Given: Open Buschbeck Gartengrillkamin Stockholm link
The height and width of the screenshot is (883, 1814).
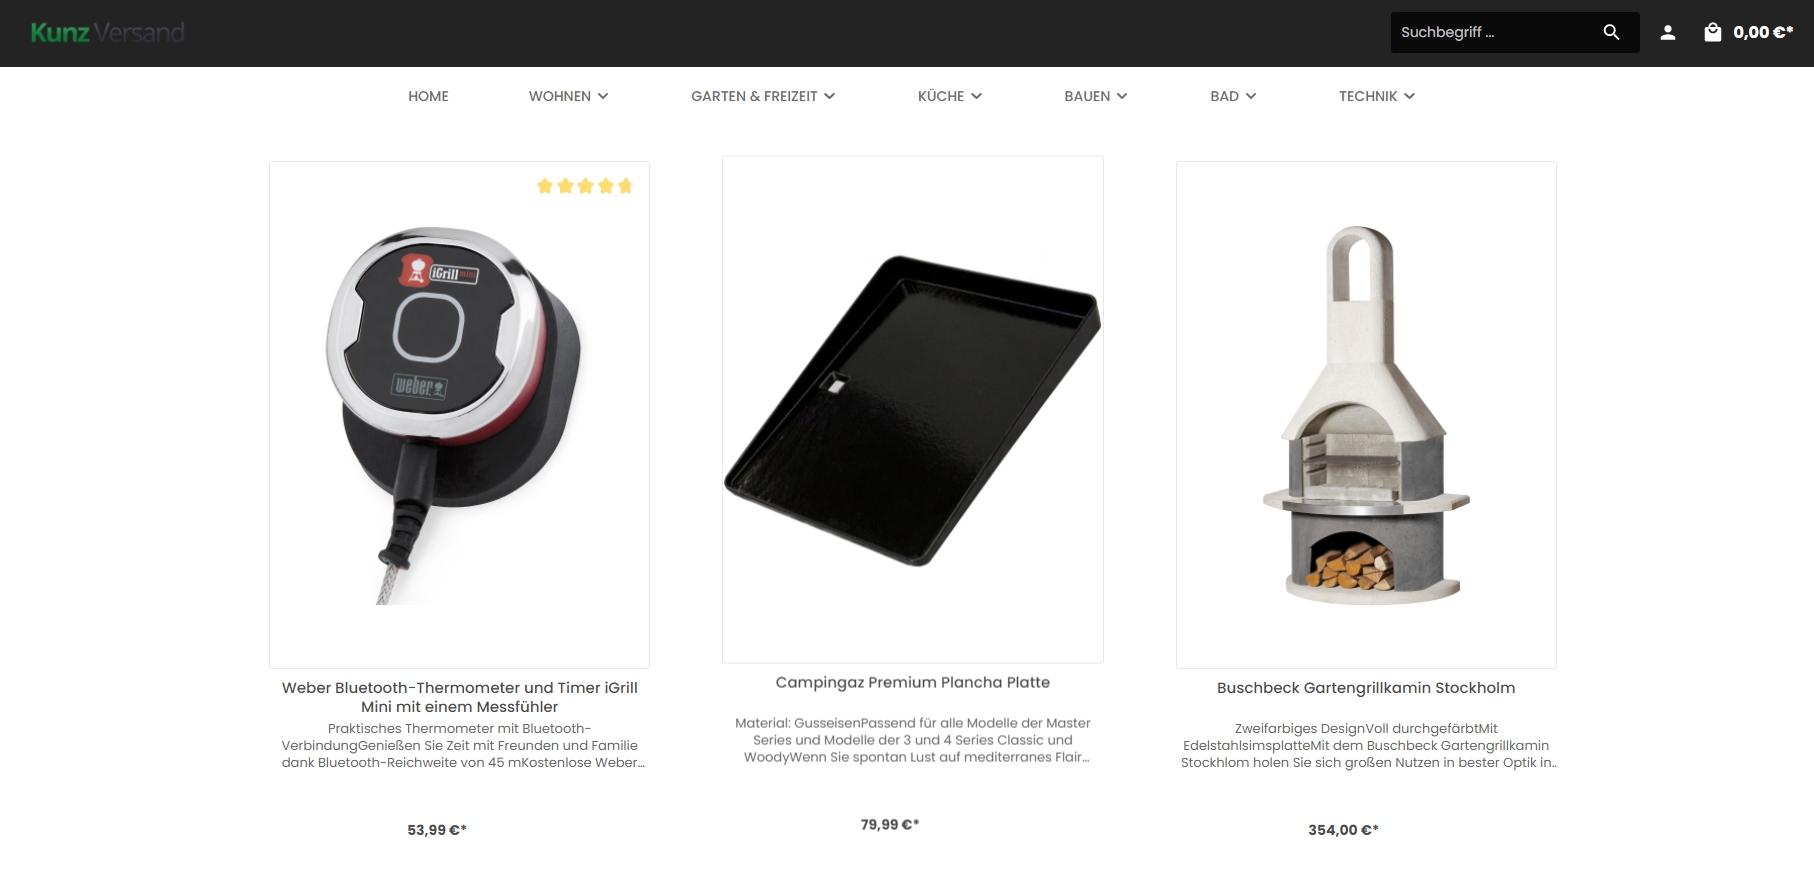Looking at the screenshot, I should pos(1366,688).
